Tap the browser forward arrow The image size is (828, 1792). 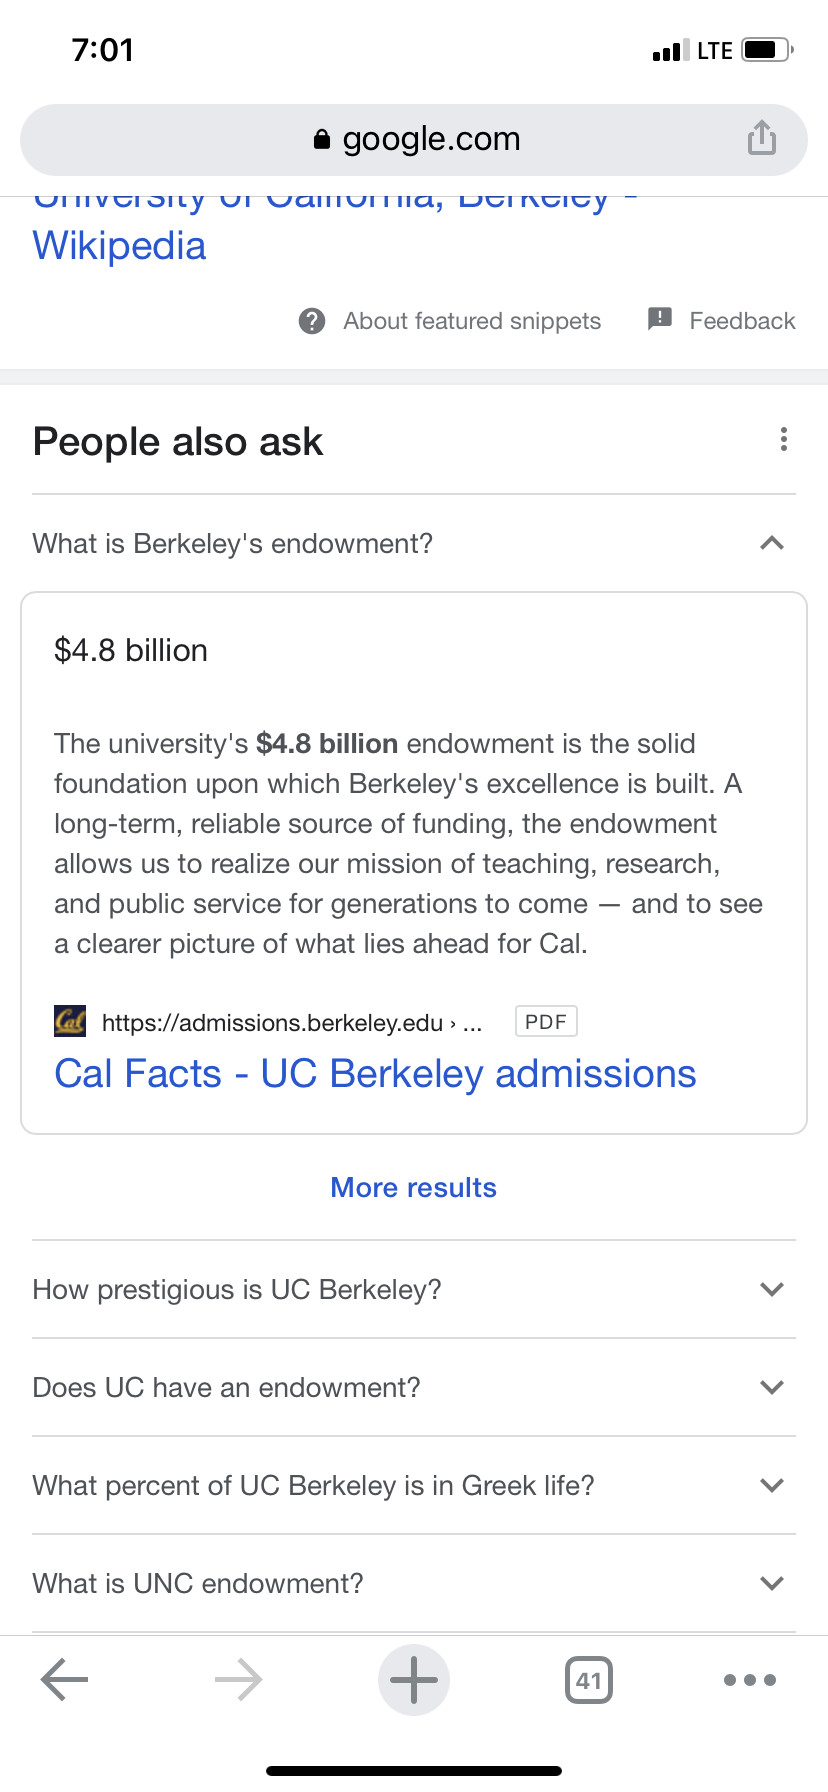239,1680
